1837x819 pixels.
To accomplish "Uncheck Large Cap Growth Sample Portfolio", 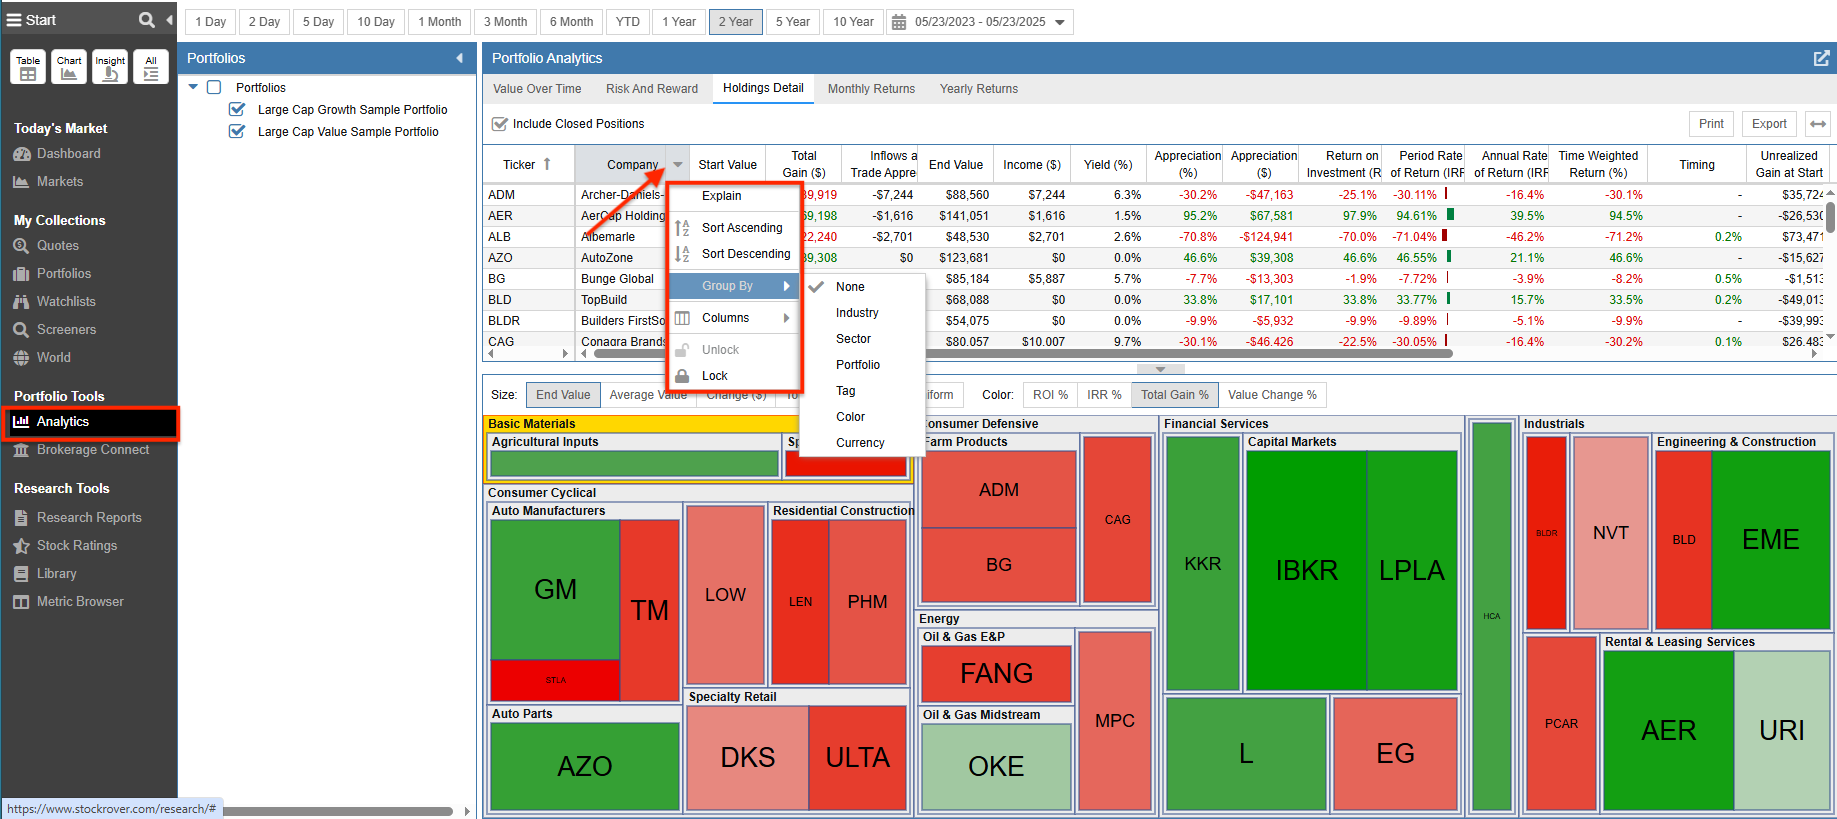I will [x=237, y=110].
